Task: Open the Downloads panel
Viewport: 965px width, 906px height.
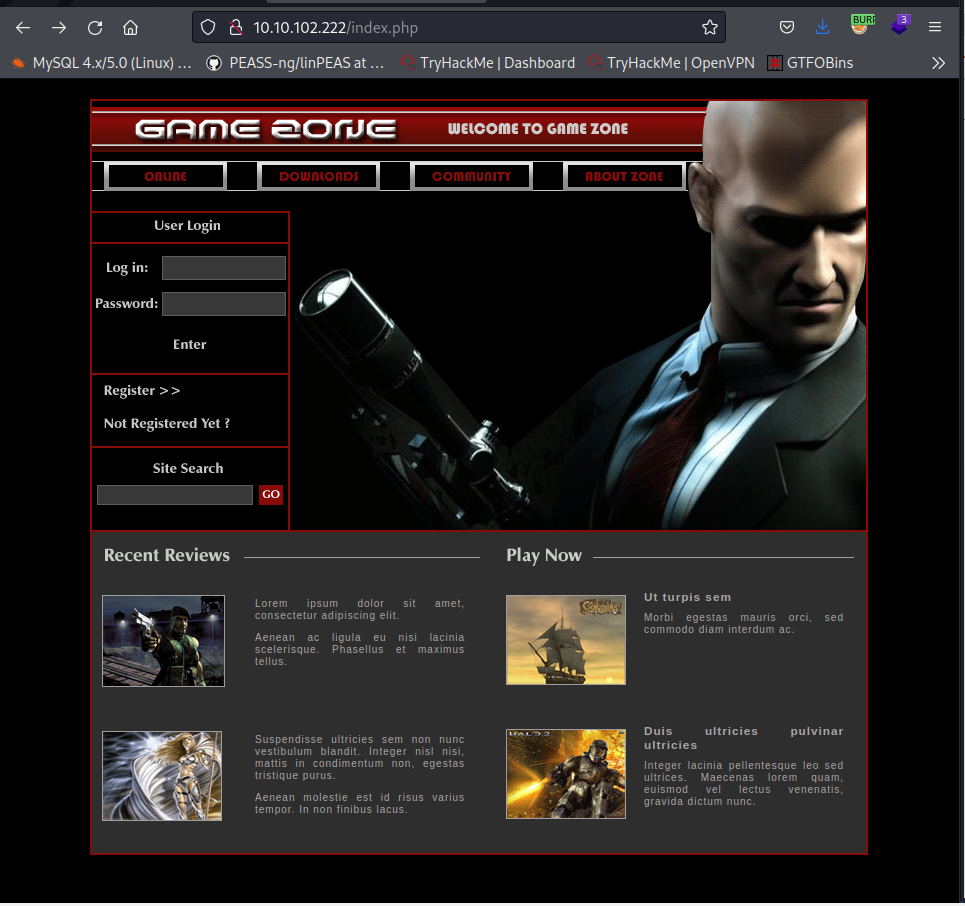Action: [822, 27]
